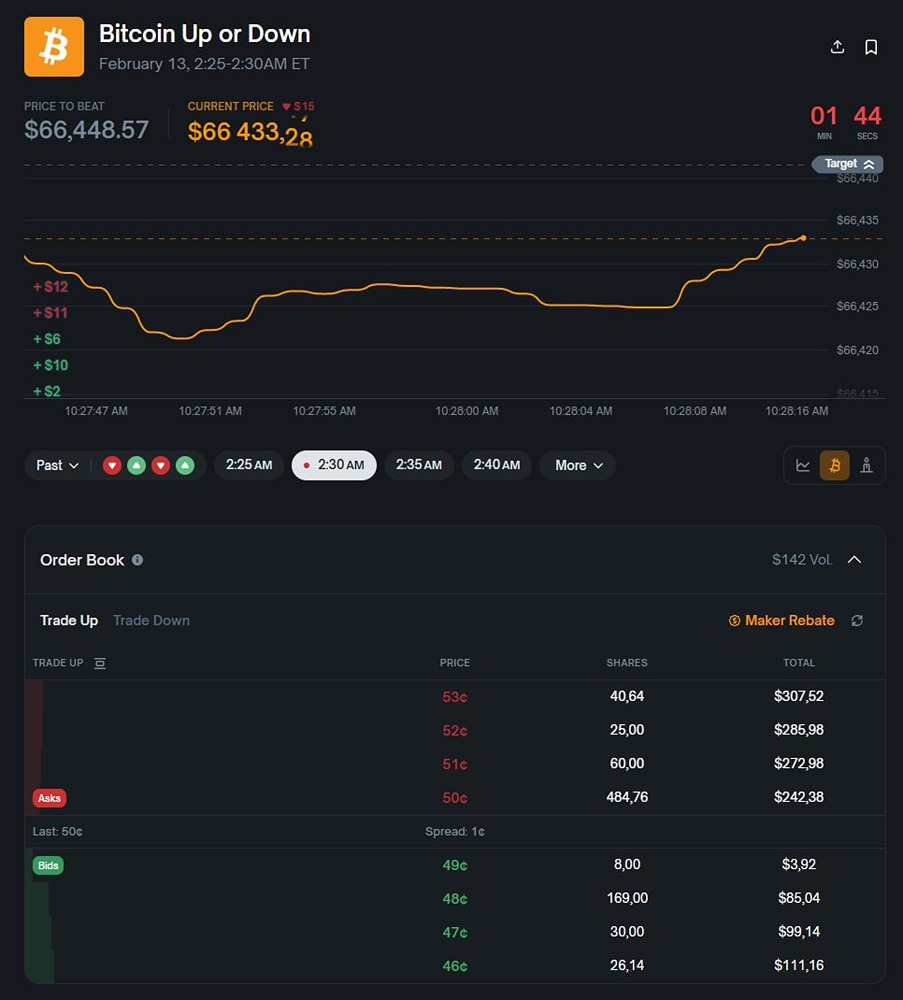Click the $142 Vol. label
This screenshot has height=1000, width=903.
[802, 560]
